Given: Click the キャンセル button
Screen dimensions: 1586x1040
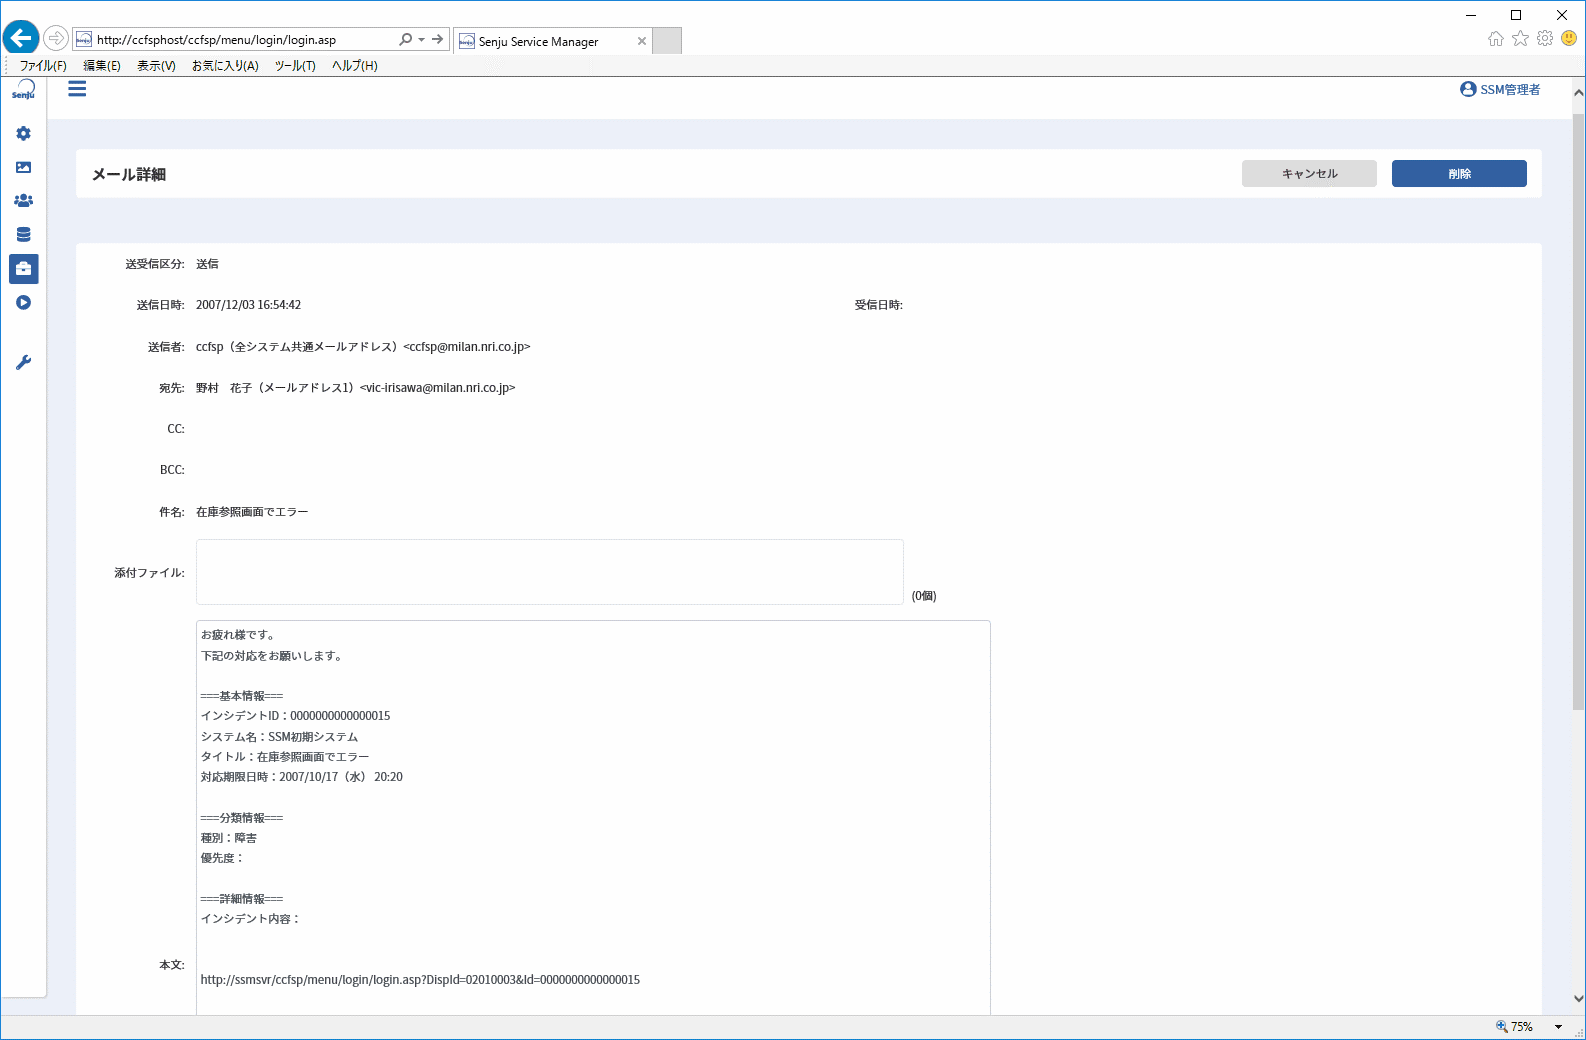Looking at the screenshot, I should point(1309,173).
